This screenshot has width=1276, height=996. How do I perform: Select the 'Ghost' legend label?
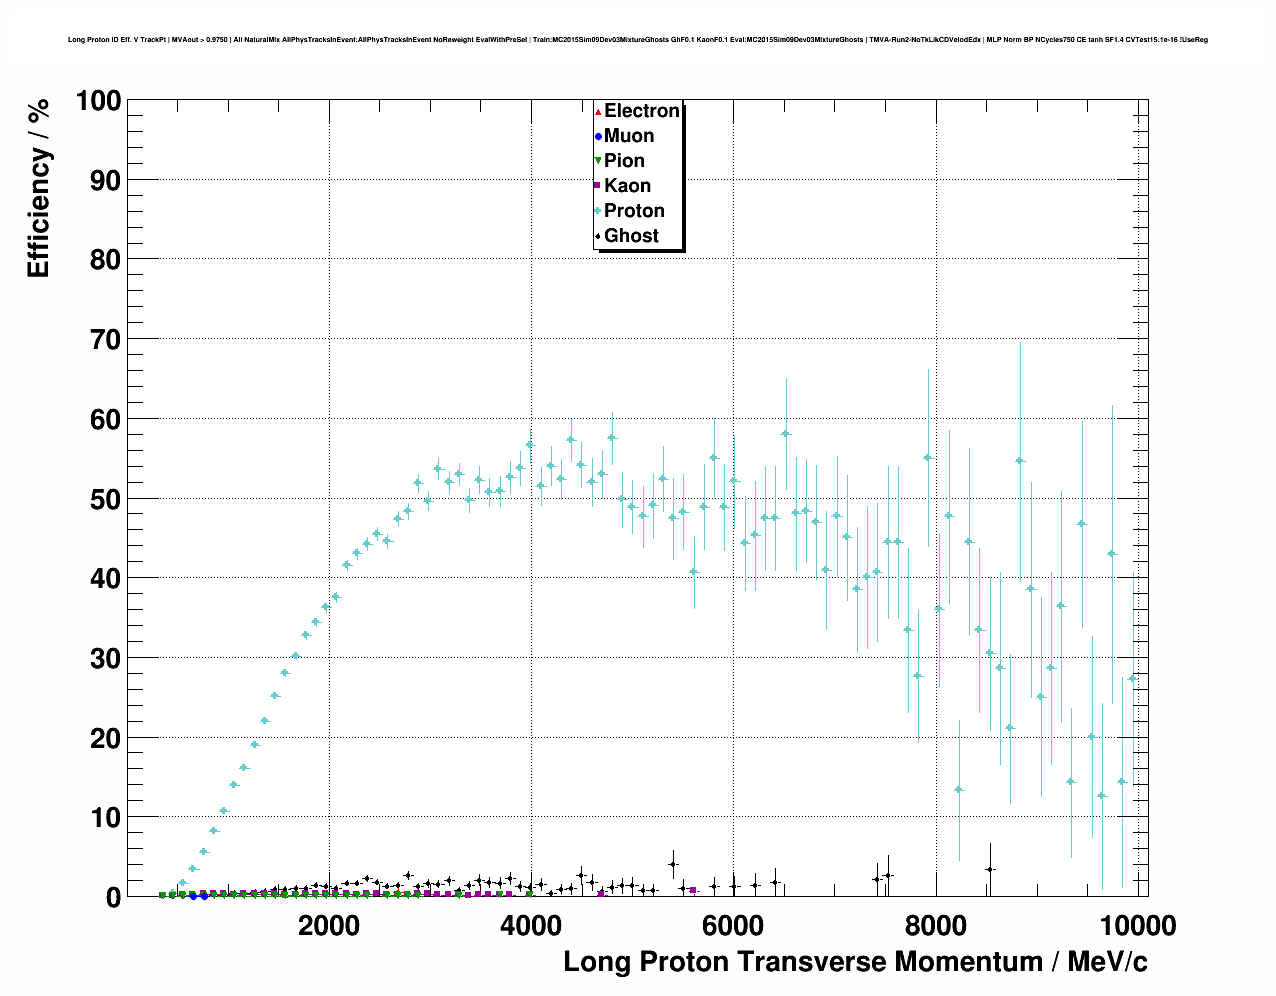pyautogui.click(x=632, y=236)
